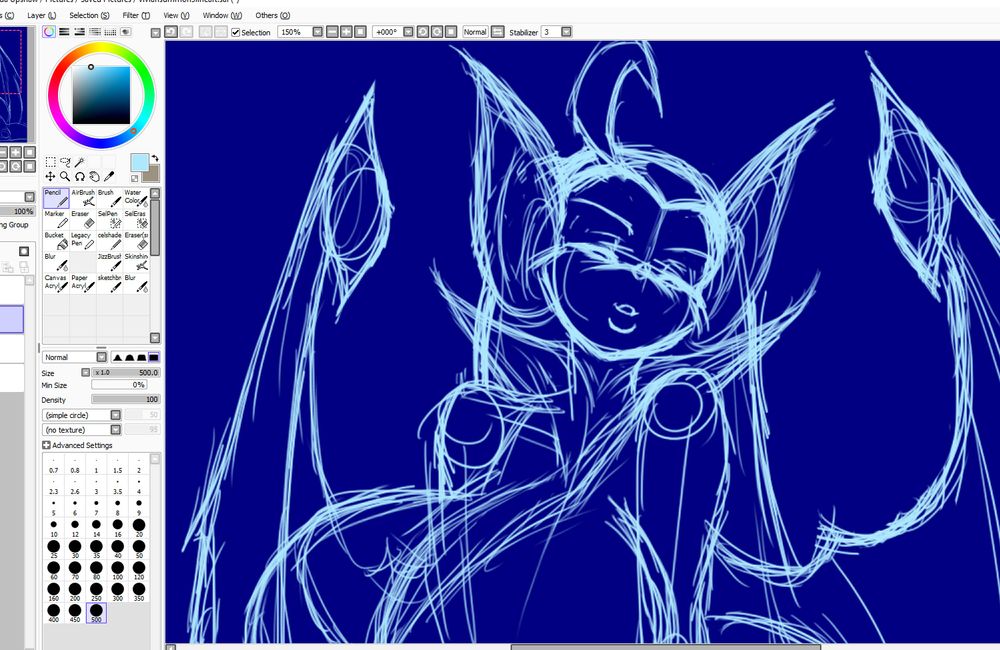1000x650 pixels.
Task: Open the brush blend mode Normal dropdown
Action: 101,357
